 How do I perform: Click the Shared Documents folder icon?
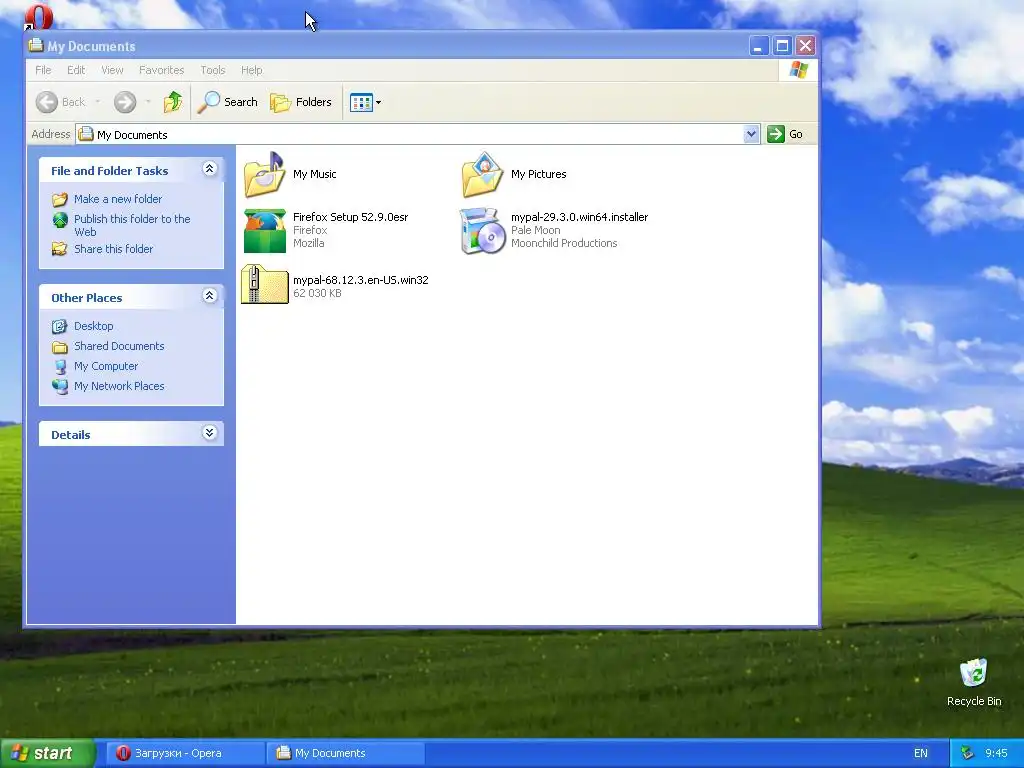pos(60,347)
